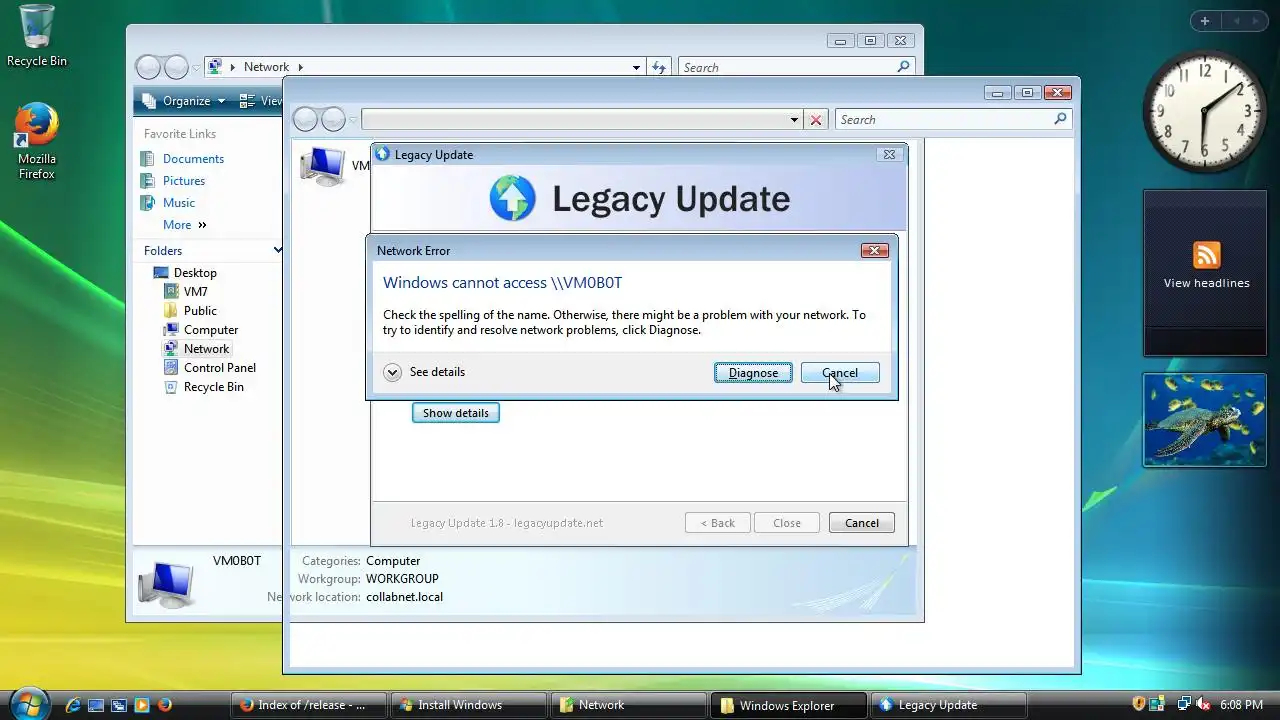Select Network in the folder tree
Viewport: 1280px width, 720px height.
point(206,349)
